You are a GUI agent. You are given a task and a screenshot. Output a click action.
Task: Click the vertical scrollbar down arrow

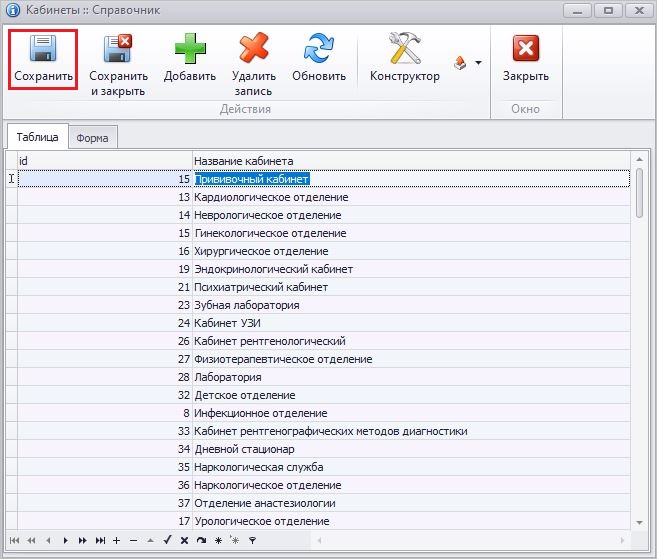(640, 522)
